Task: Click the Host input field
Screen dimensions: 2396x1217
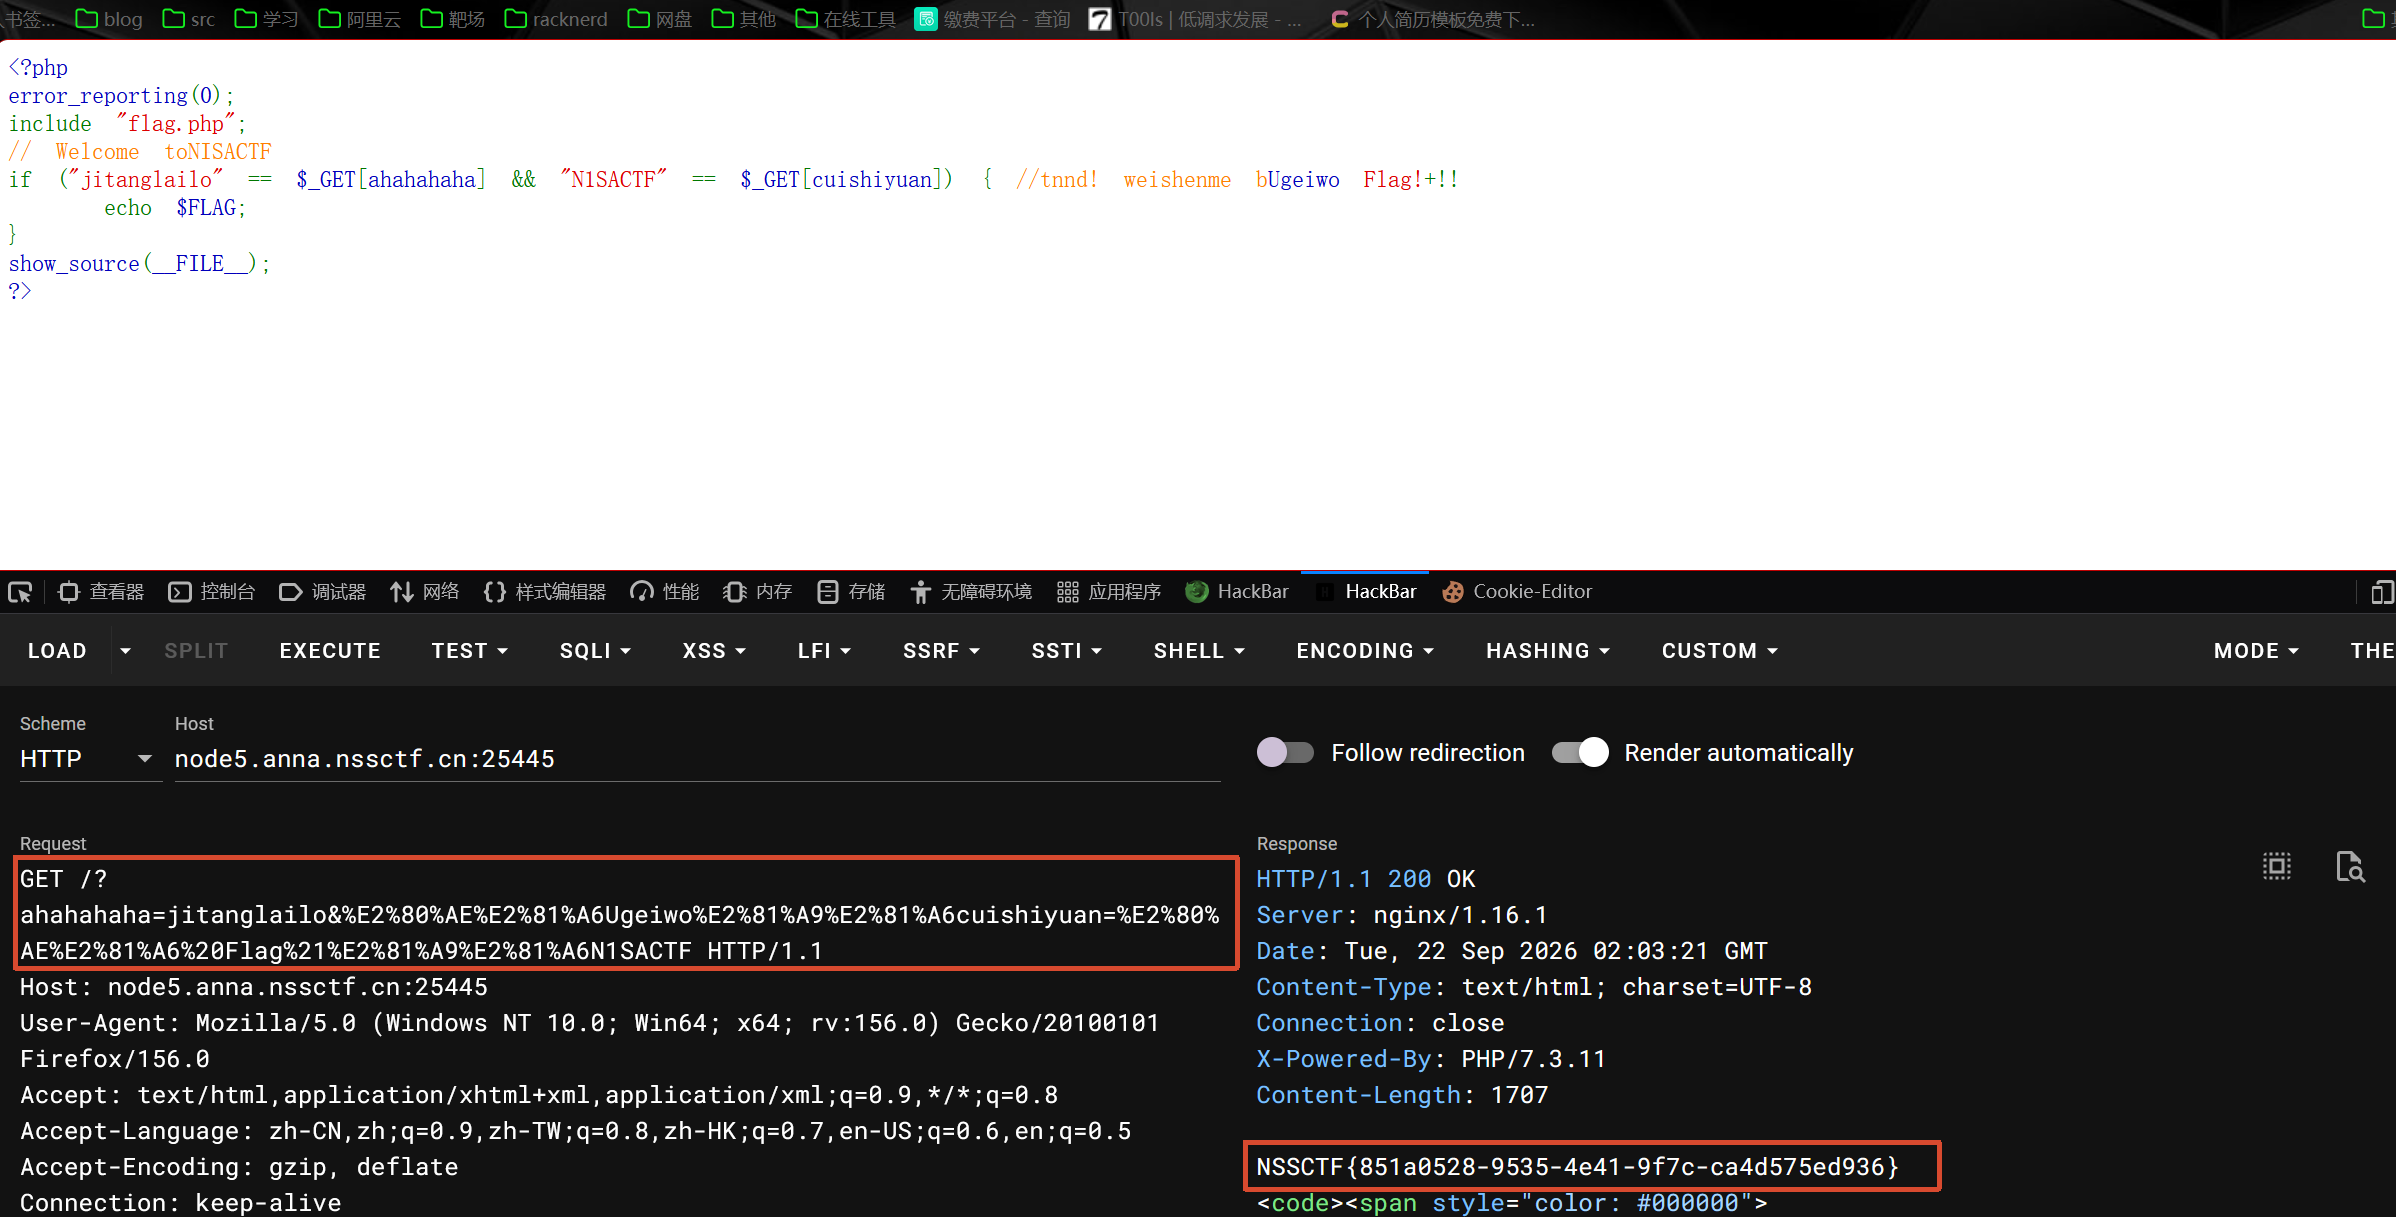Action: pos(697,759)
